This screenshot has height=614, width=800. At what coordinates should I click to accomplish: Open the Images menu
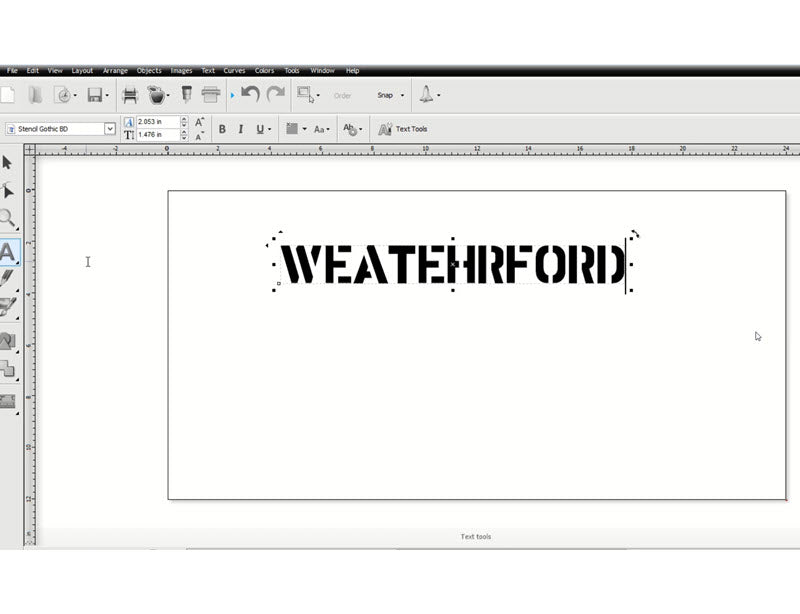coord(181,70)
